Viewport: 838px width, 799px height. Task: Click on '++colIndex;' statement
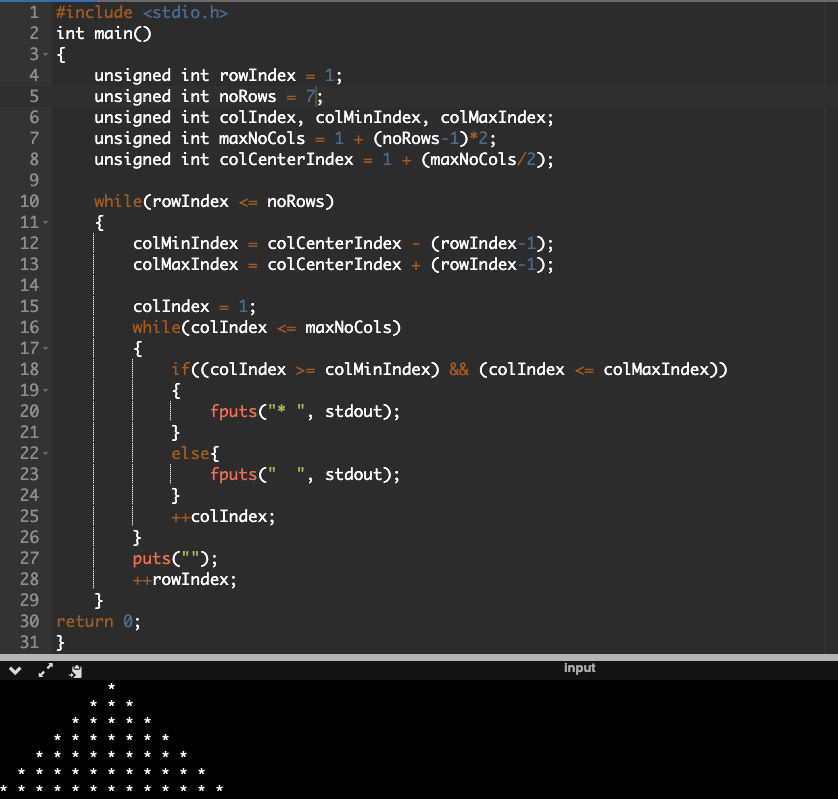(x=223, y=516)
